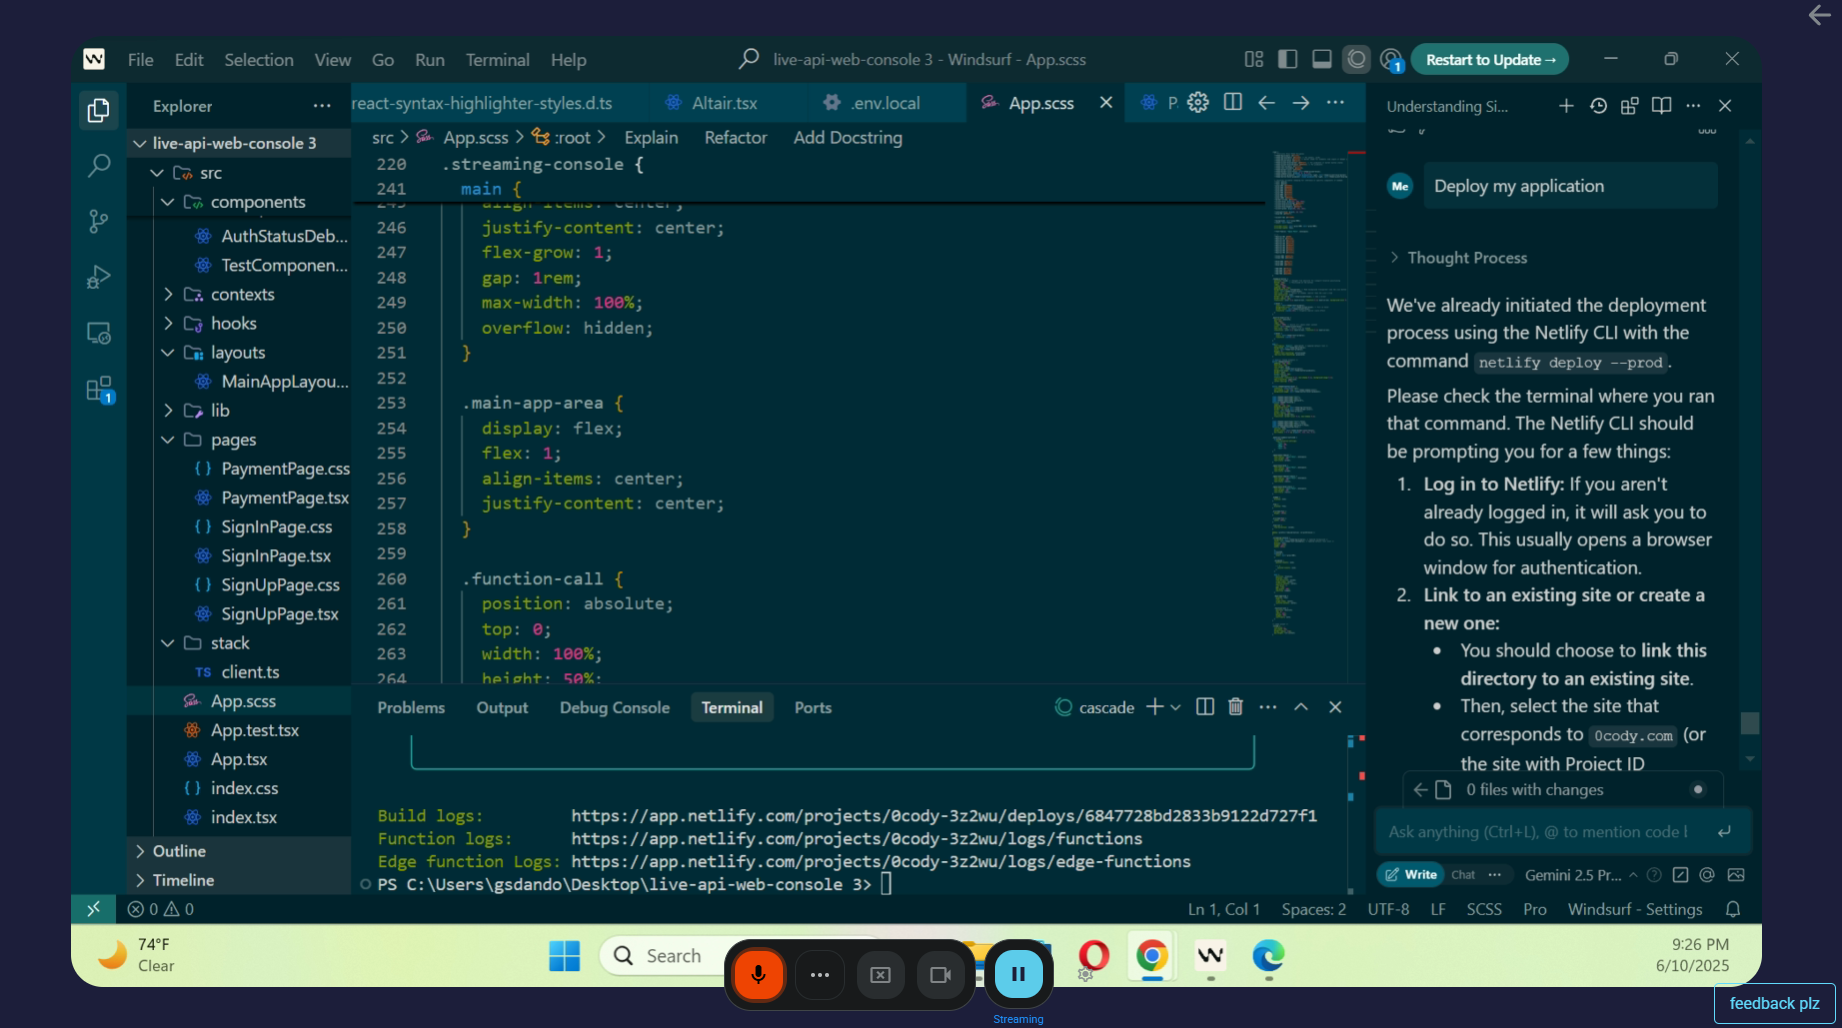Viewport: 1842px width, 1028px height.
Task: Open the Gemini 2.5 Pro model dropdown
Action: click(x=1581, y=875)
